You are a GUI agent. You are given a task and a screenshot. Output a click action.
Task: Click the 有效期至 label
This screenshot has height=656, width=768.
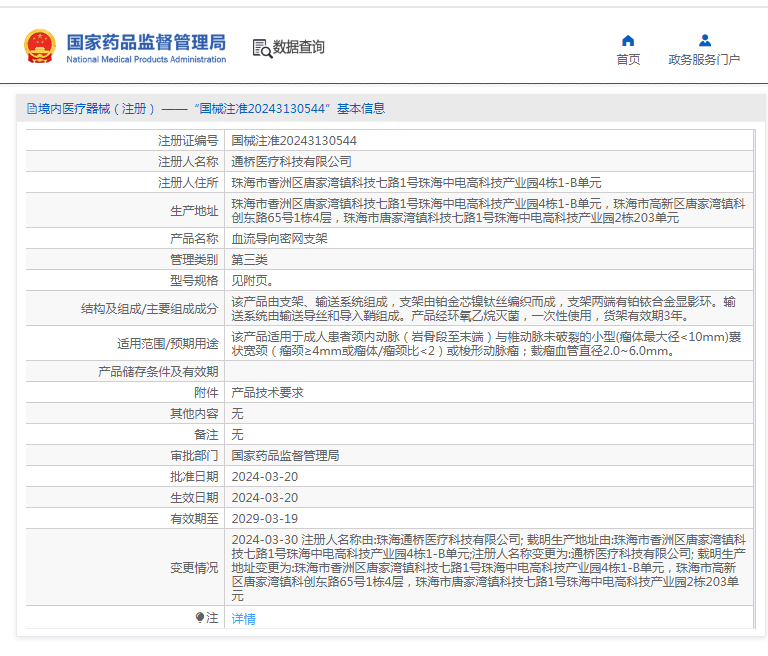194,519
